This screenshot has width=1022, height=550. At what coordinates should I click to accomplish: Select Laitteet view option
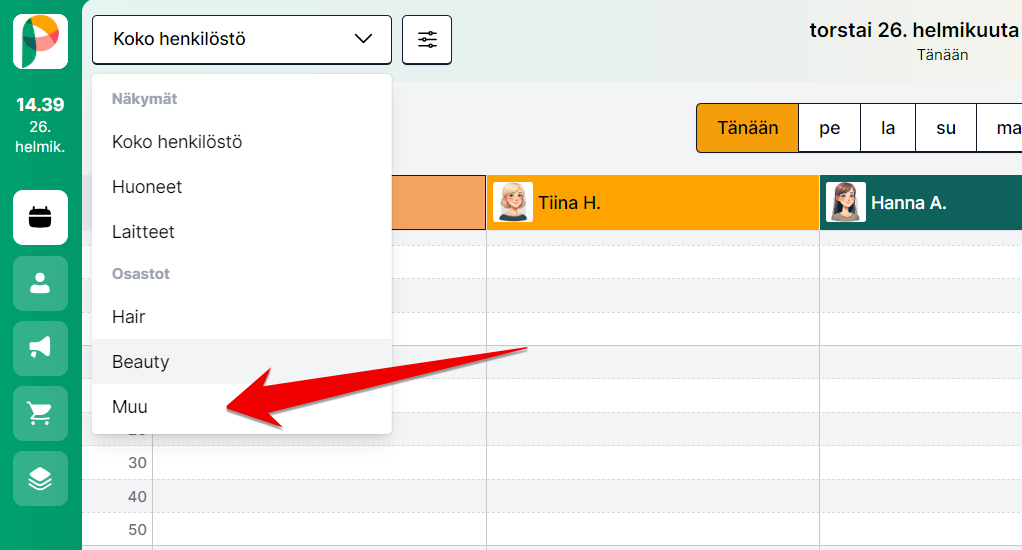click(x=143, y=232)
